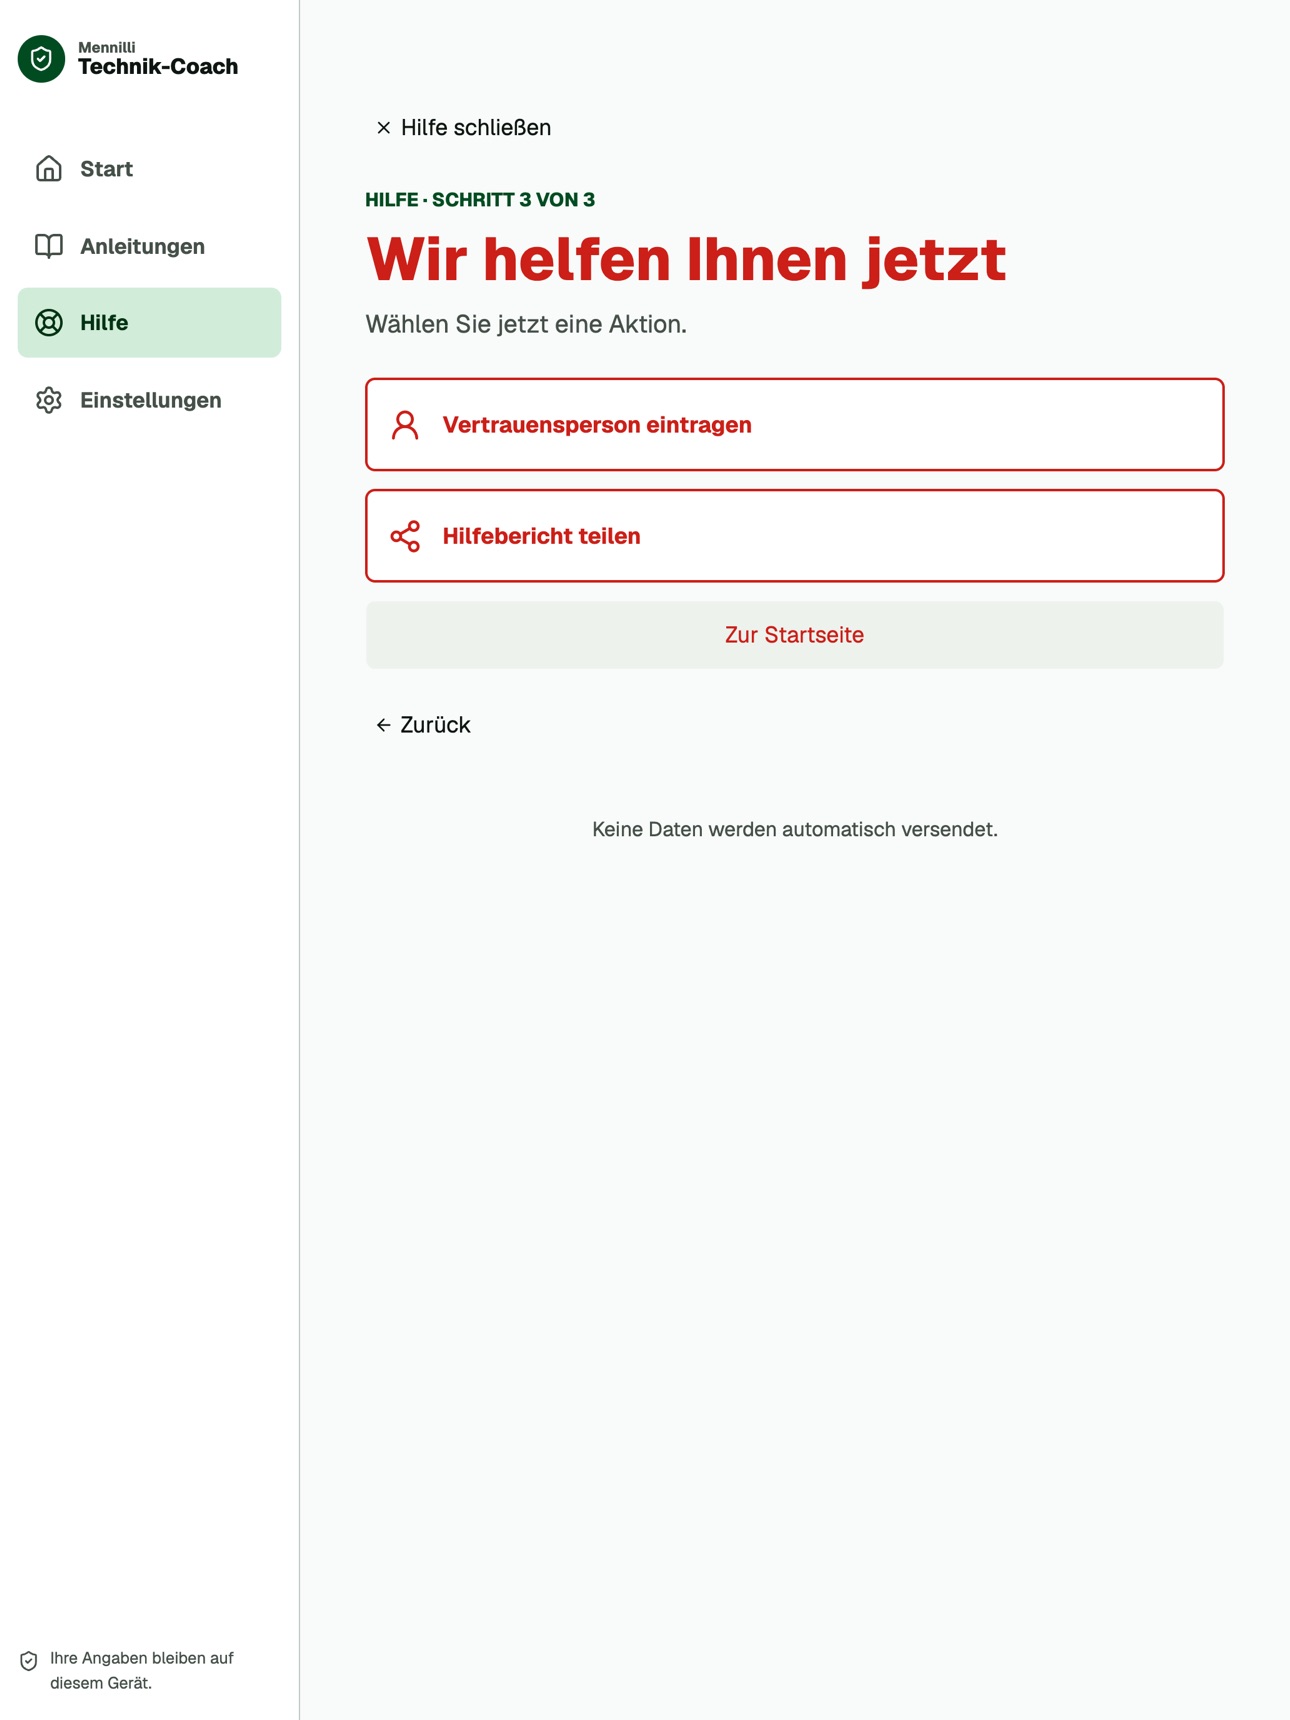This screenshot has height=1720, width=1290.
Task: Click the Hilfe schließen label
Action: click(x=476, y=128)
